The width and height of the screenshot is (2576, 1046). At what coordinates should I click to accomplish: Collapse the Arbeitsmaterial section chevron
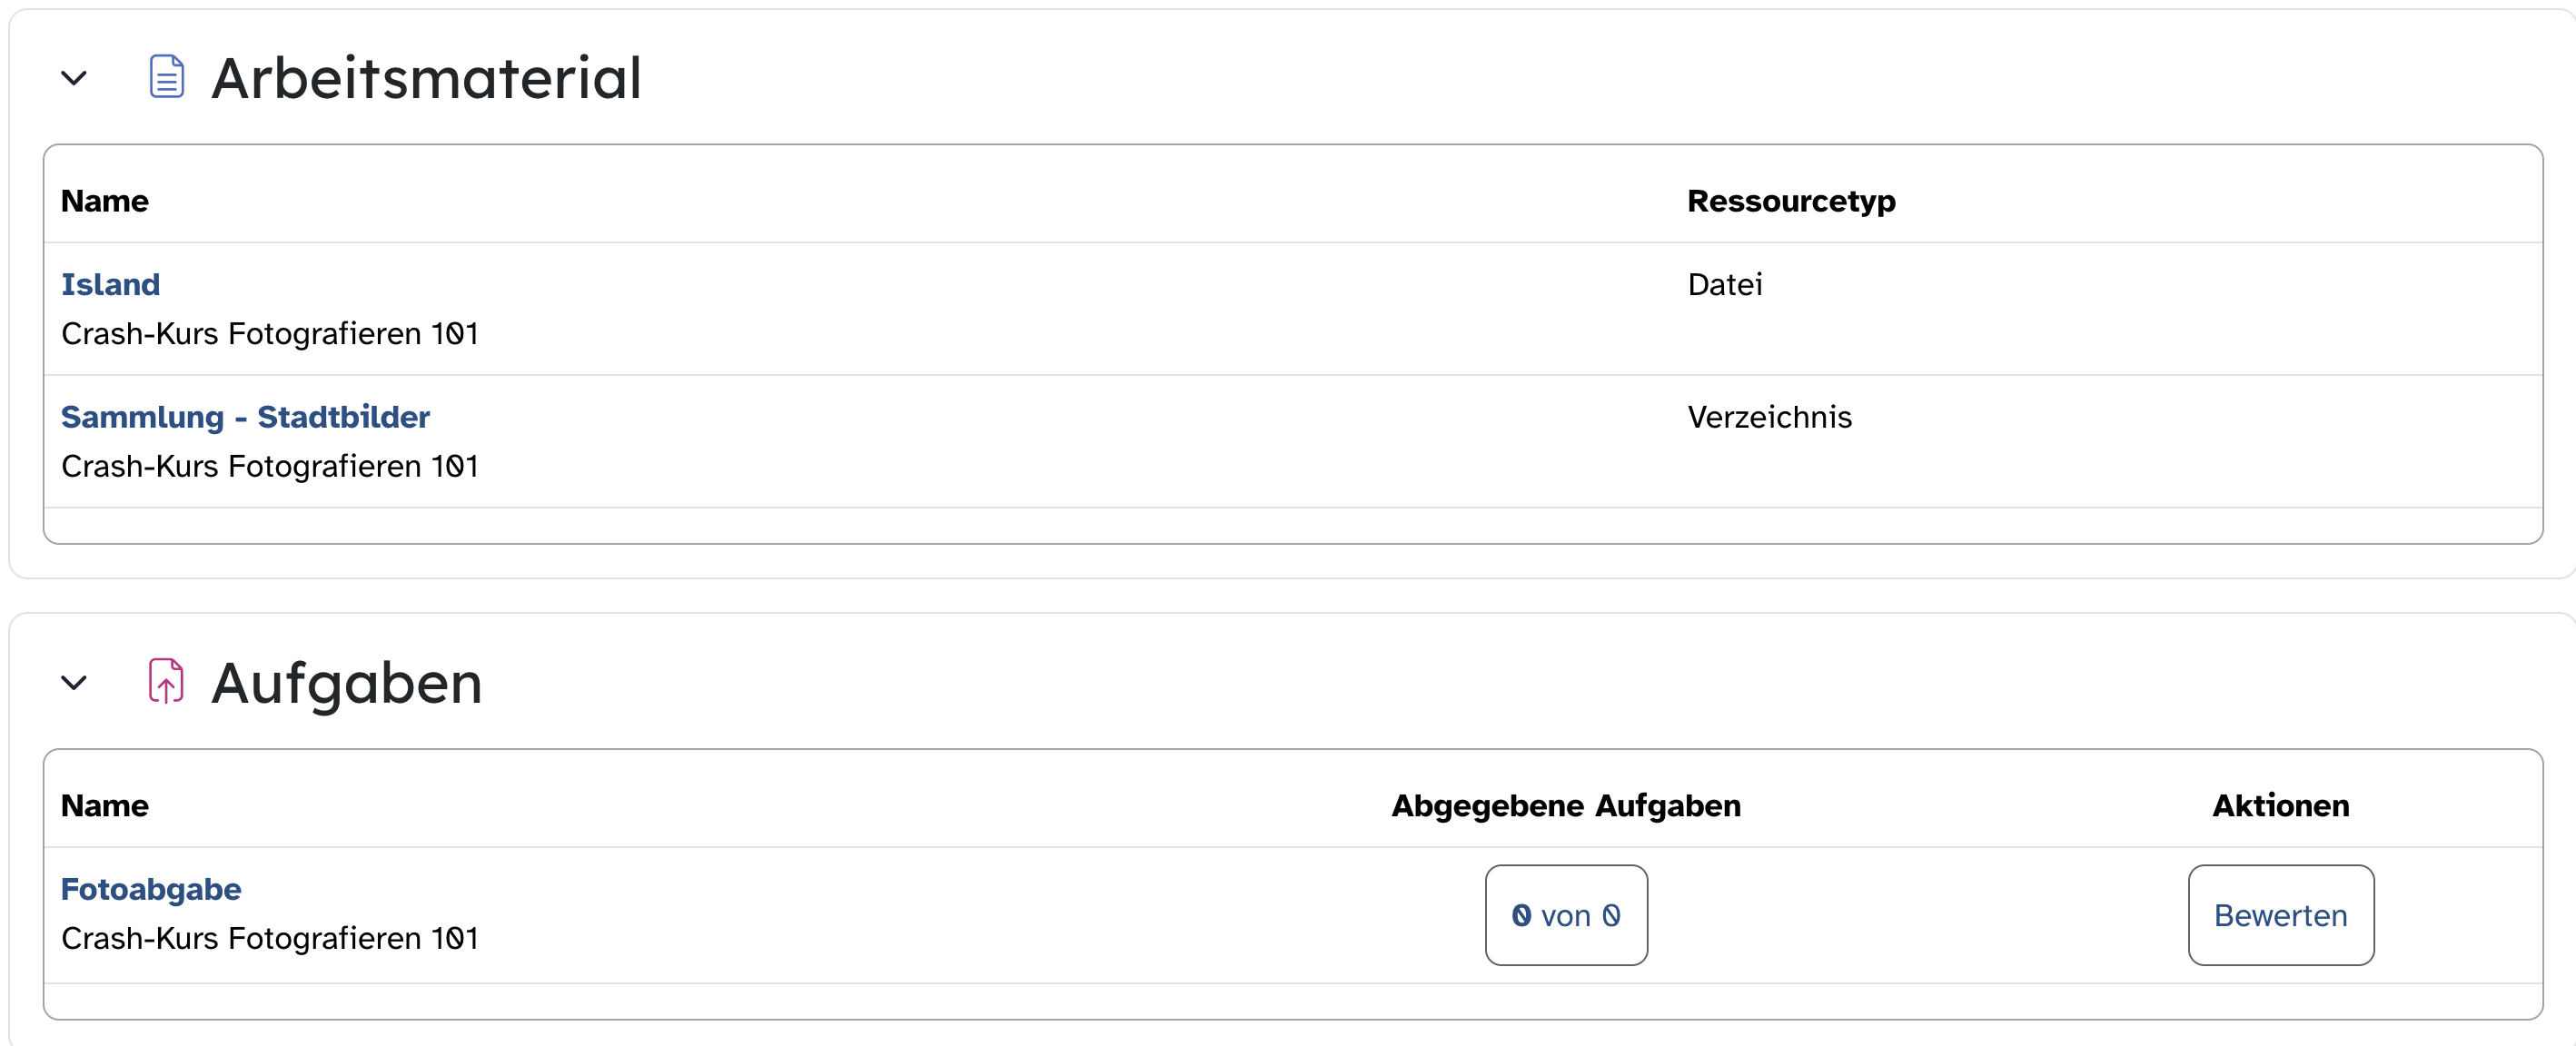[74, 78]
